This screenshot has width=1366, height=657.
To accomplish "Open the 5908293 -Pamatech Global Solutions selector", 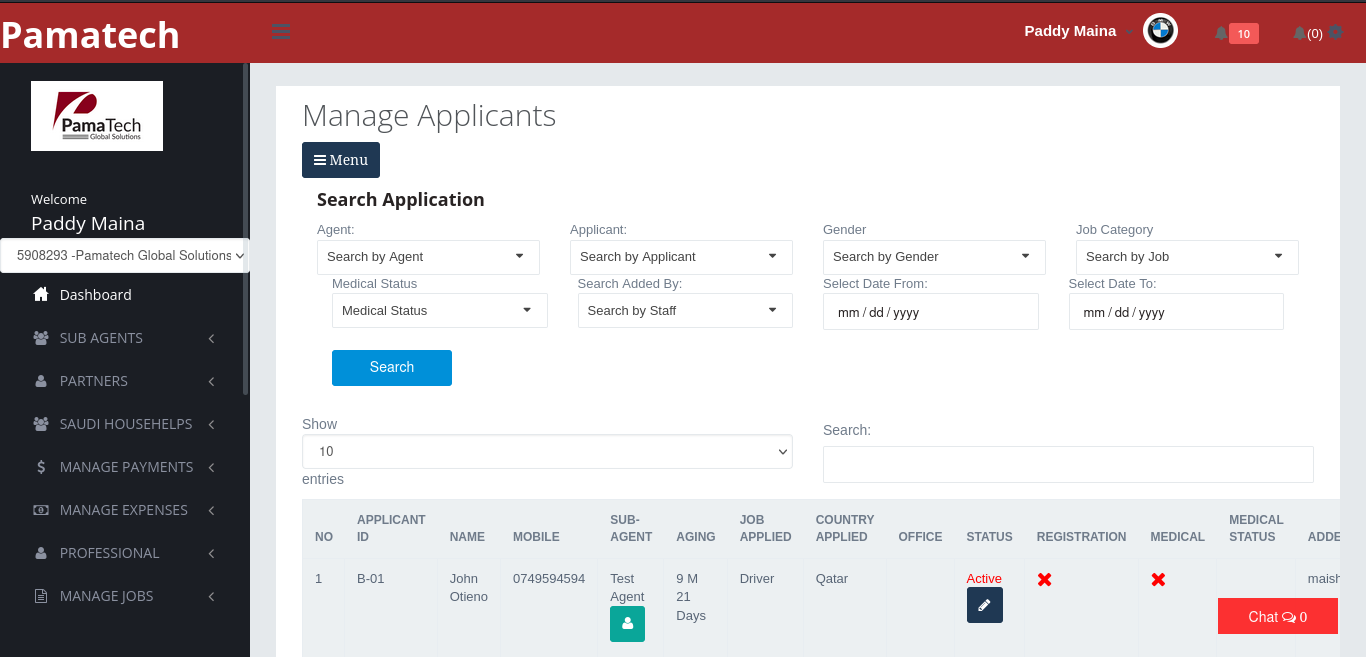I will coord(124,255).
